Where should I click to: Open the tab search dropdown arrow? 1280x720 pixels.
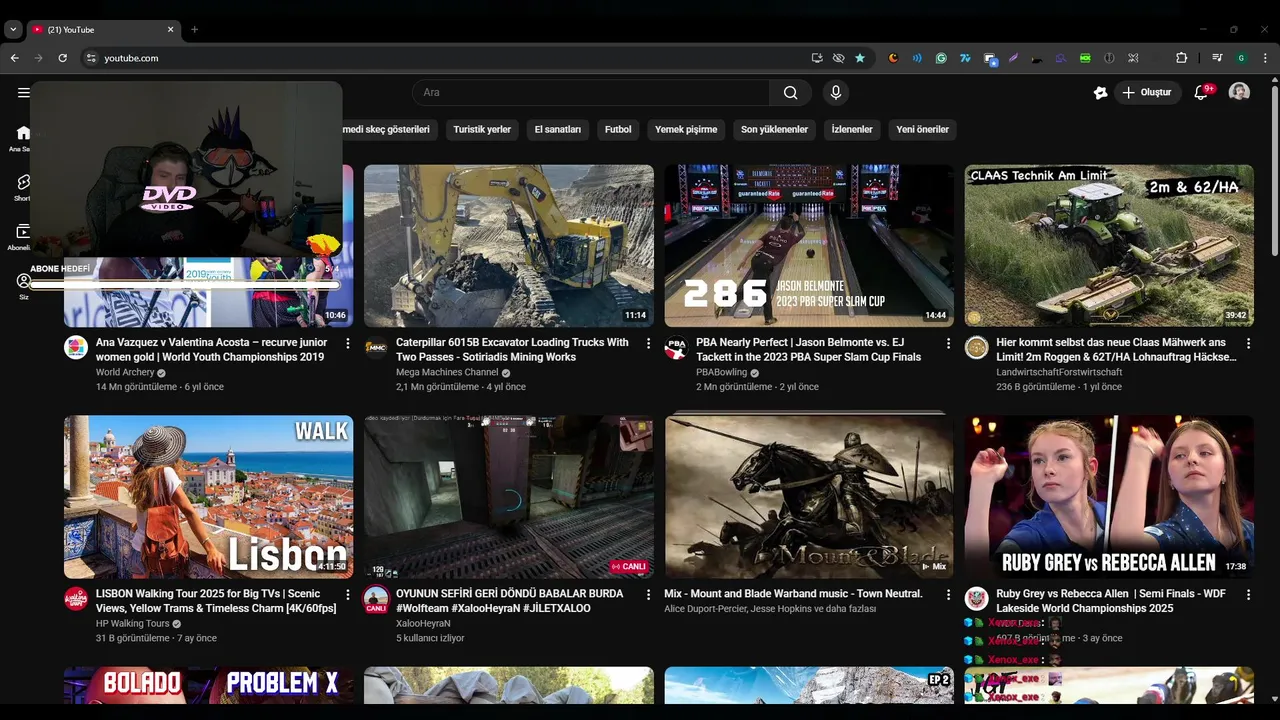pos(13,30)
